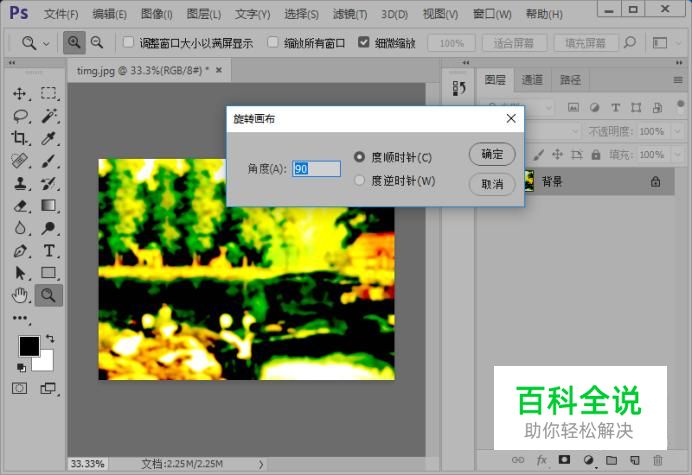The width and height of the screenshot is (692, 475).
Task: Click the 100% zoom button
Action: (451, 43)
